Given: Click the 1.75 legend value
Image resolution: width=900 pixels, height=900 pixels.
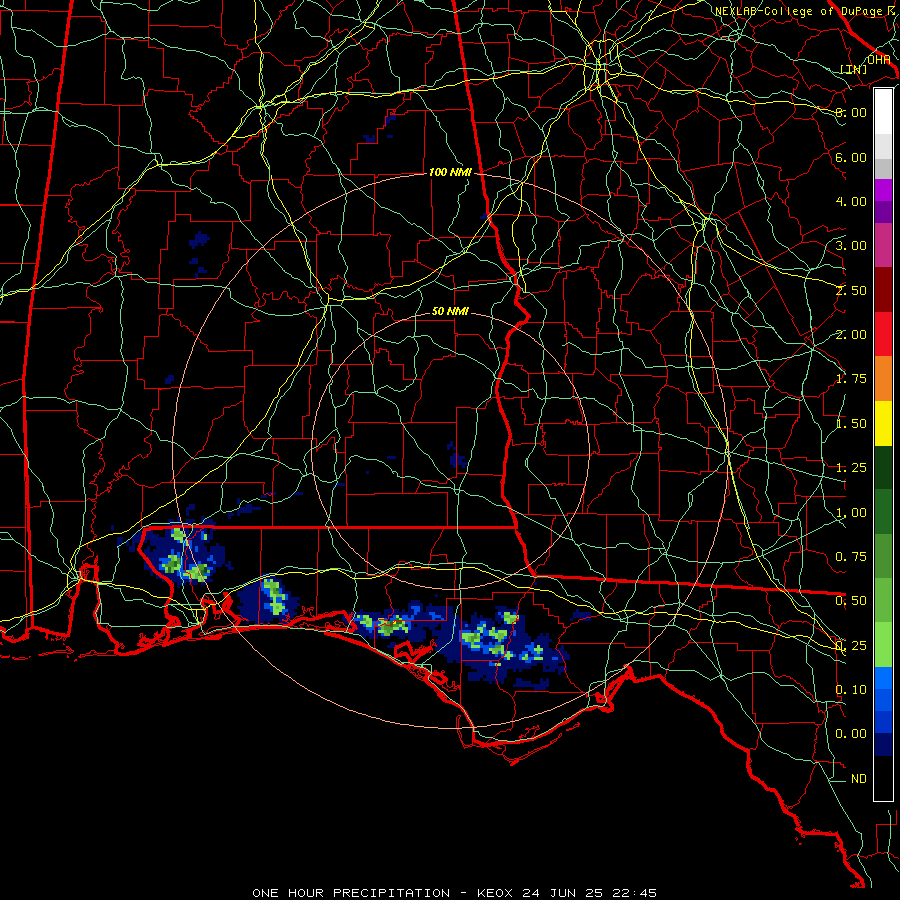Looking at the screenshot, I should pos(851,379).
